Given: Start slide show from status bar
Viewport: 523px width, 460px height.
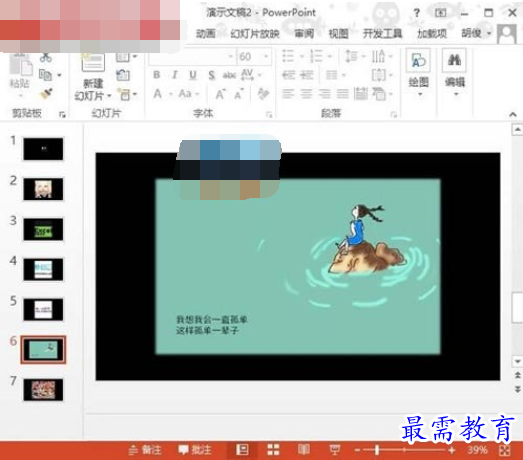Looking at the screenshot, I should 335,450.
